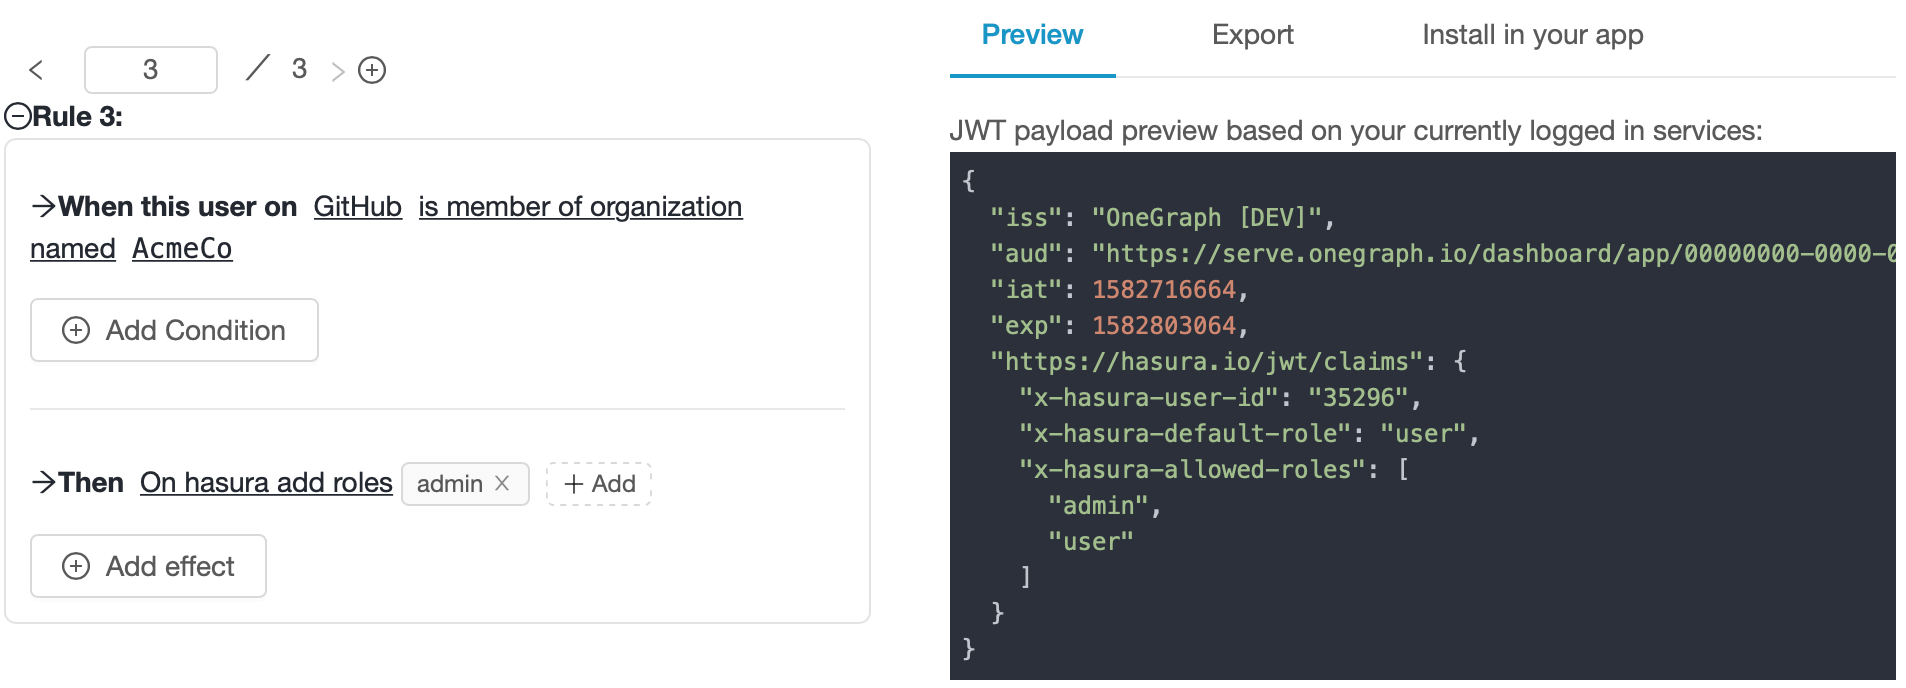Open the Export tab
Viewport: 1906px width, 688px height.
[1252, 36]
